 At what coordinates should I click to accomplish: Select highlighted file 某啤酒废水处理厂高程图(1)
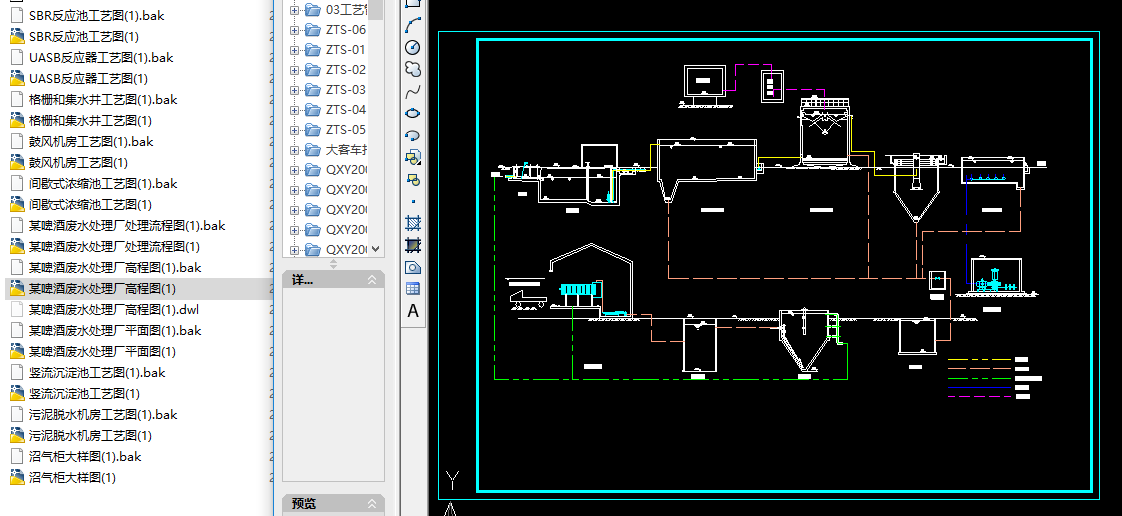pos(102,288)
